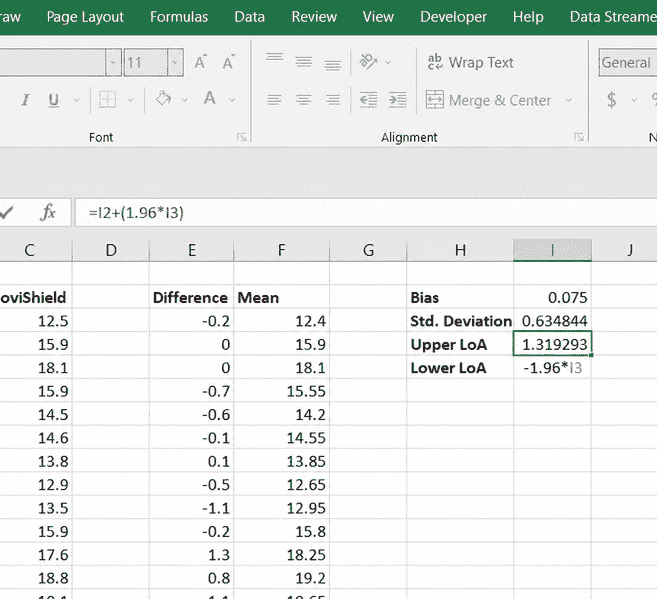Click the Borders icon
657x599 pixels.
tap(107, 100)
